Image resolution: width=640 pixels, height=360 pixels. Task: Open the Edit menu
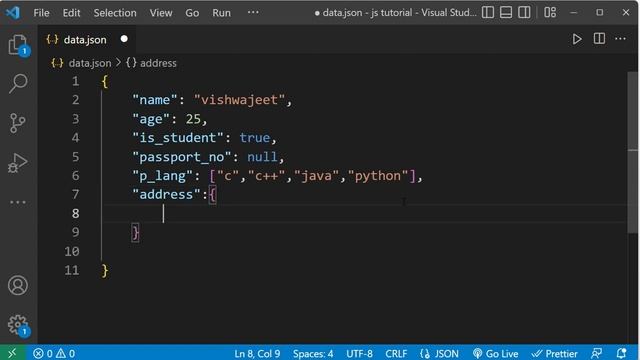[x=71, y=13]
